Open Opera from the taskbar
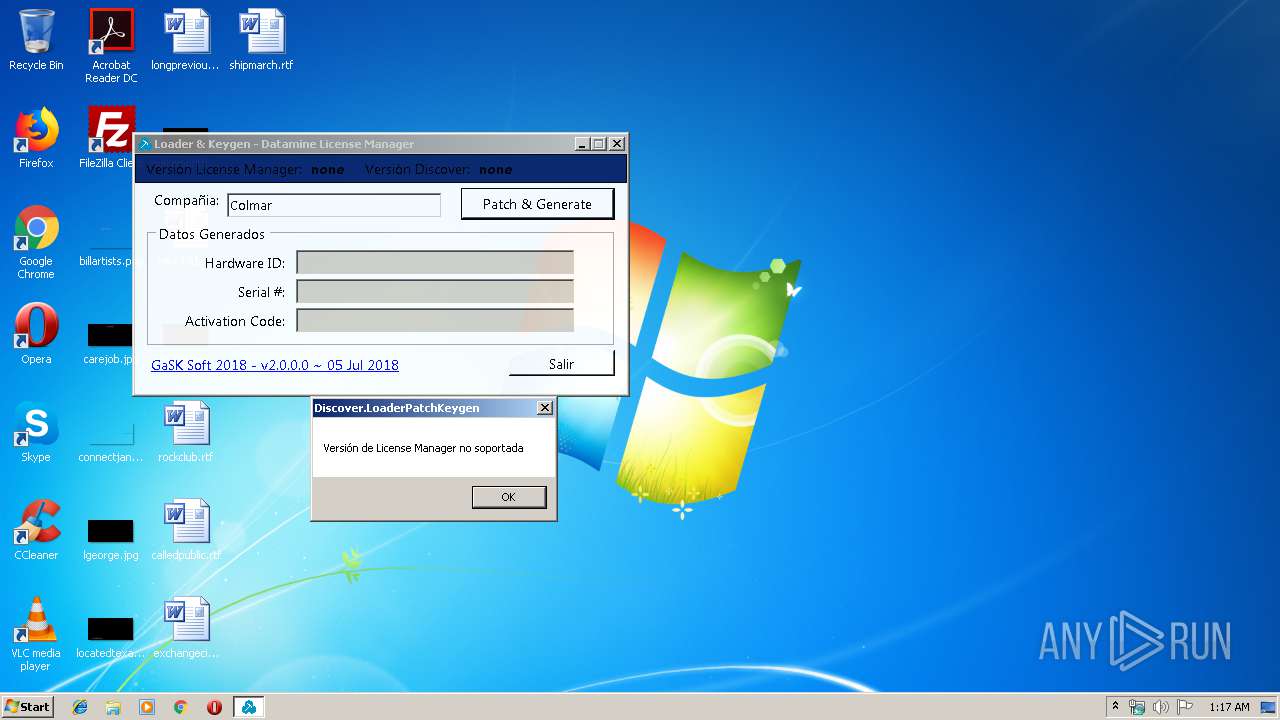 pyautogui.click(x=214, y=707)
